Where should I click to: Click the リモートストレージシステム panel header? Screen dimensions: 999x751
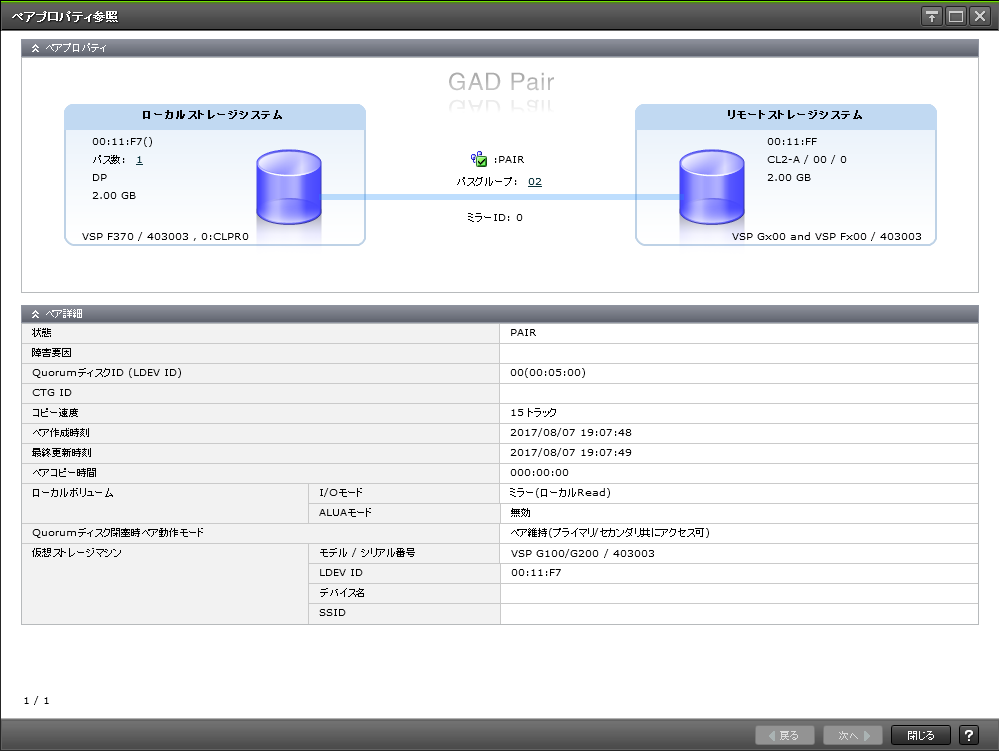tap(786, 115)
